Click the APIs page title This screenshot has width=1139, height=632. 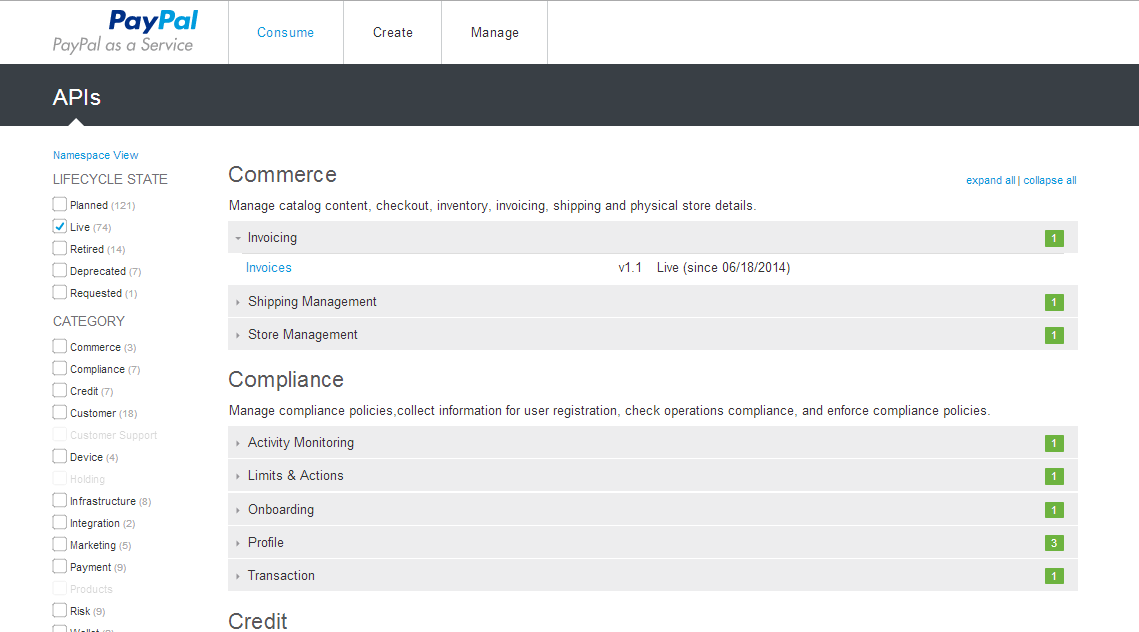(76, 97)
